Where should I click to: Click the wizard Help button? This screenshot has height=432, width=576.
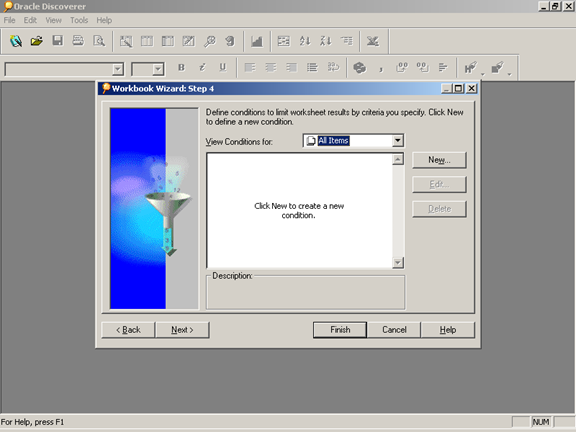click(448, 330)
